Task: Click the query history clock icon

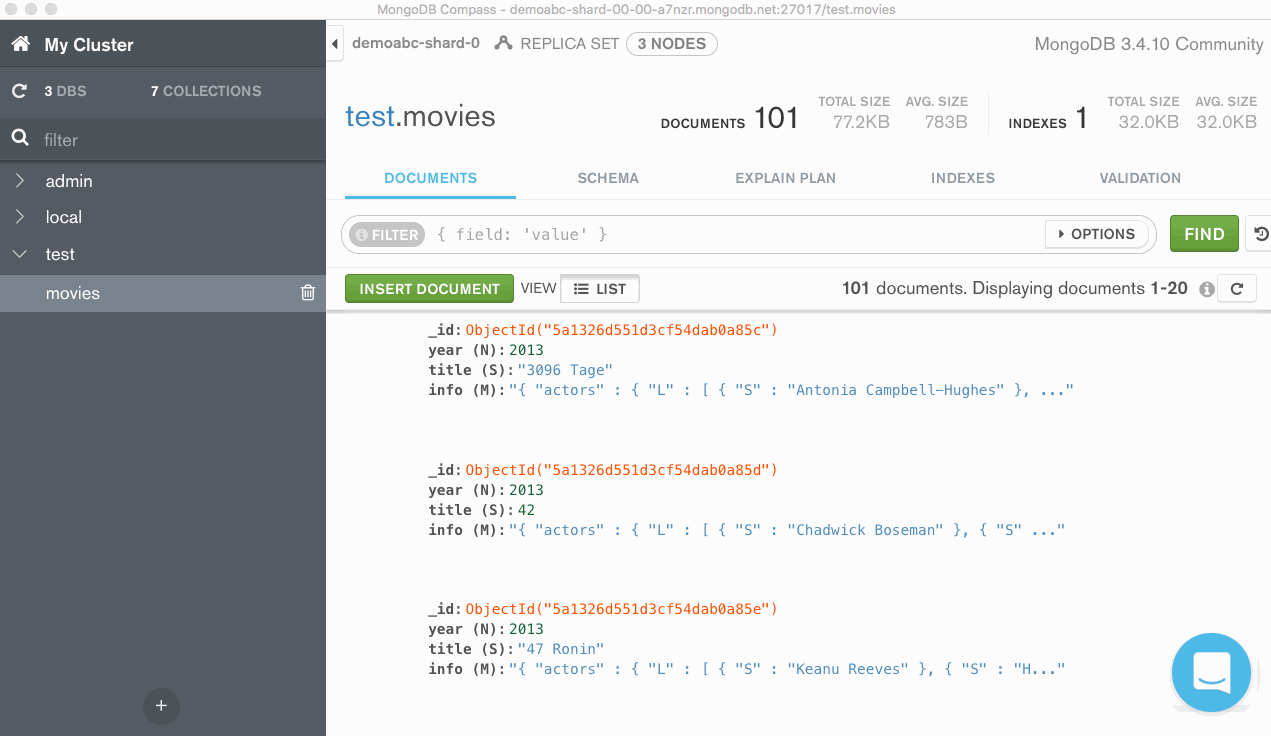Action: pos(1260,234)
